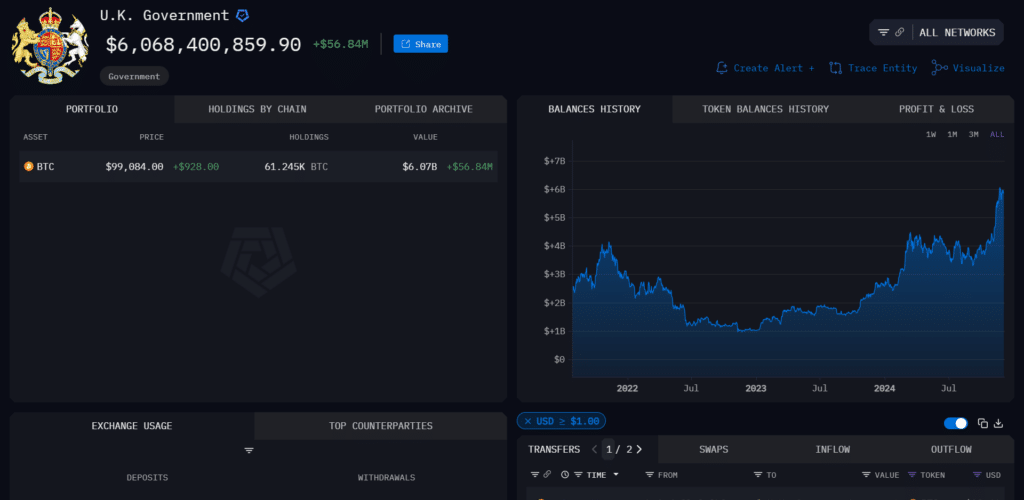
Task: Click the filter icon under Exchange Usage
Action: pyautogui.click(x=249, y=450)
